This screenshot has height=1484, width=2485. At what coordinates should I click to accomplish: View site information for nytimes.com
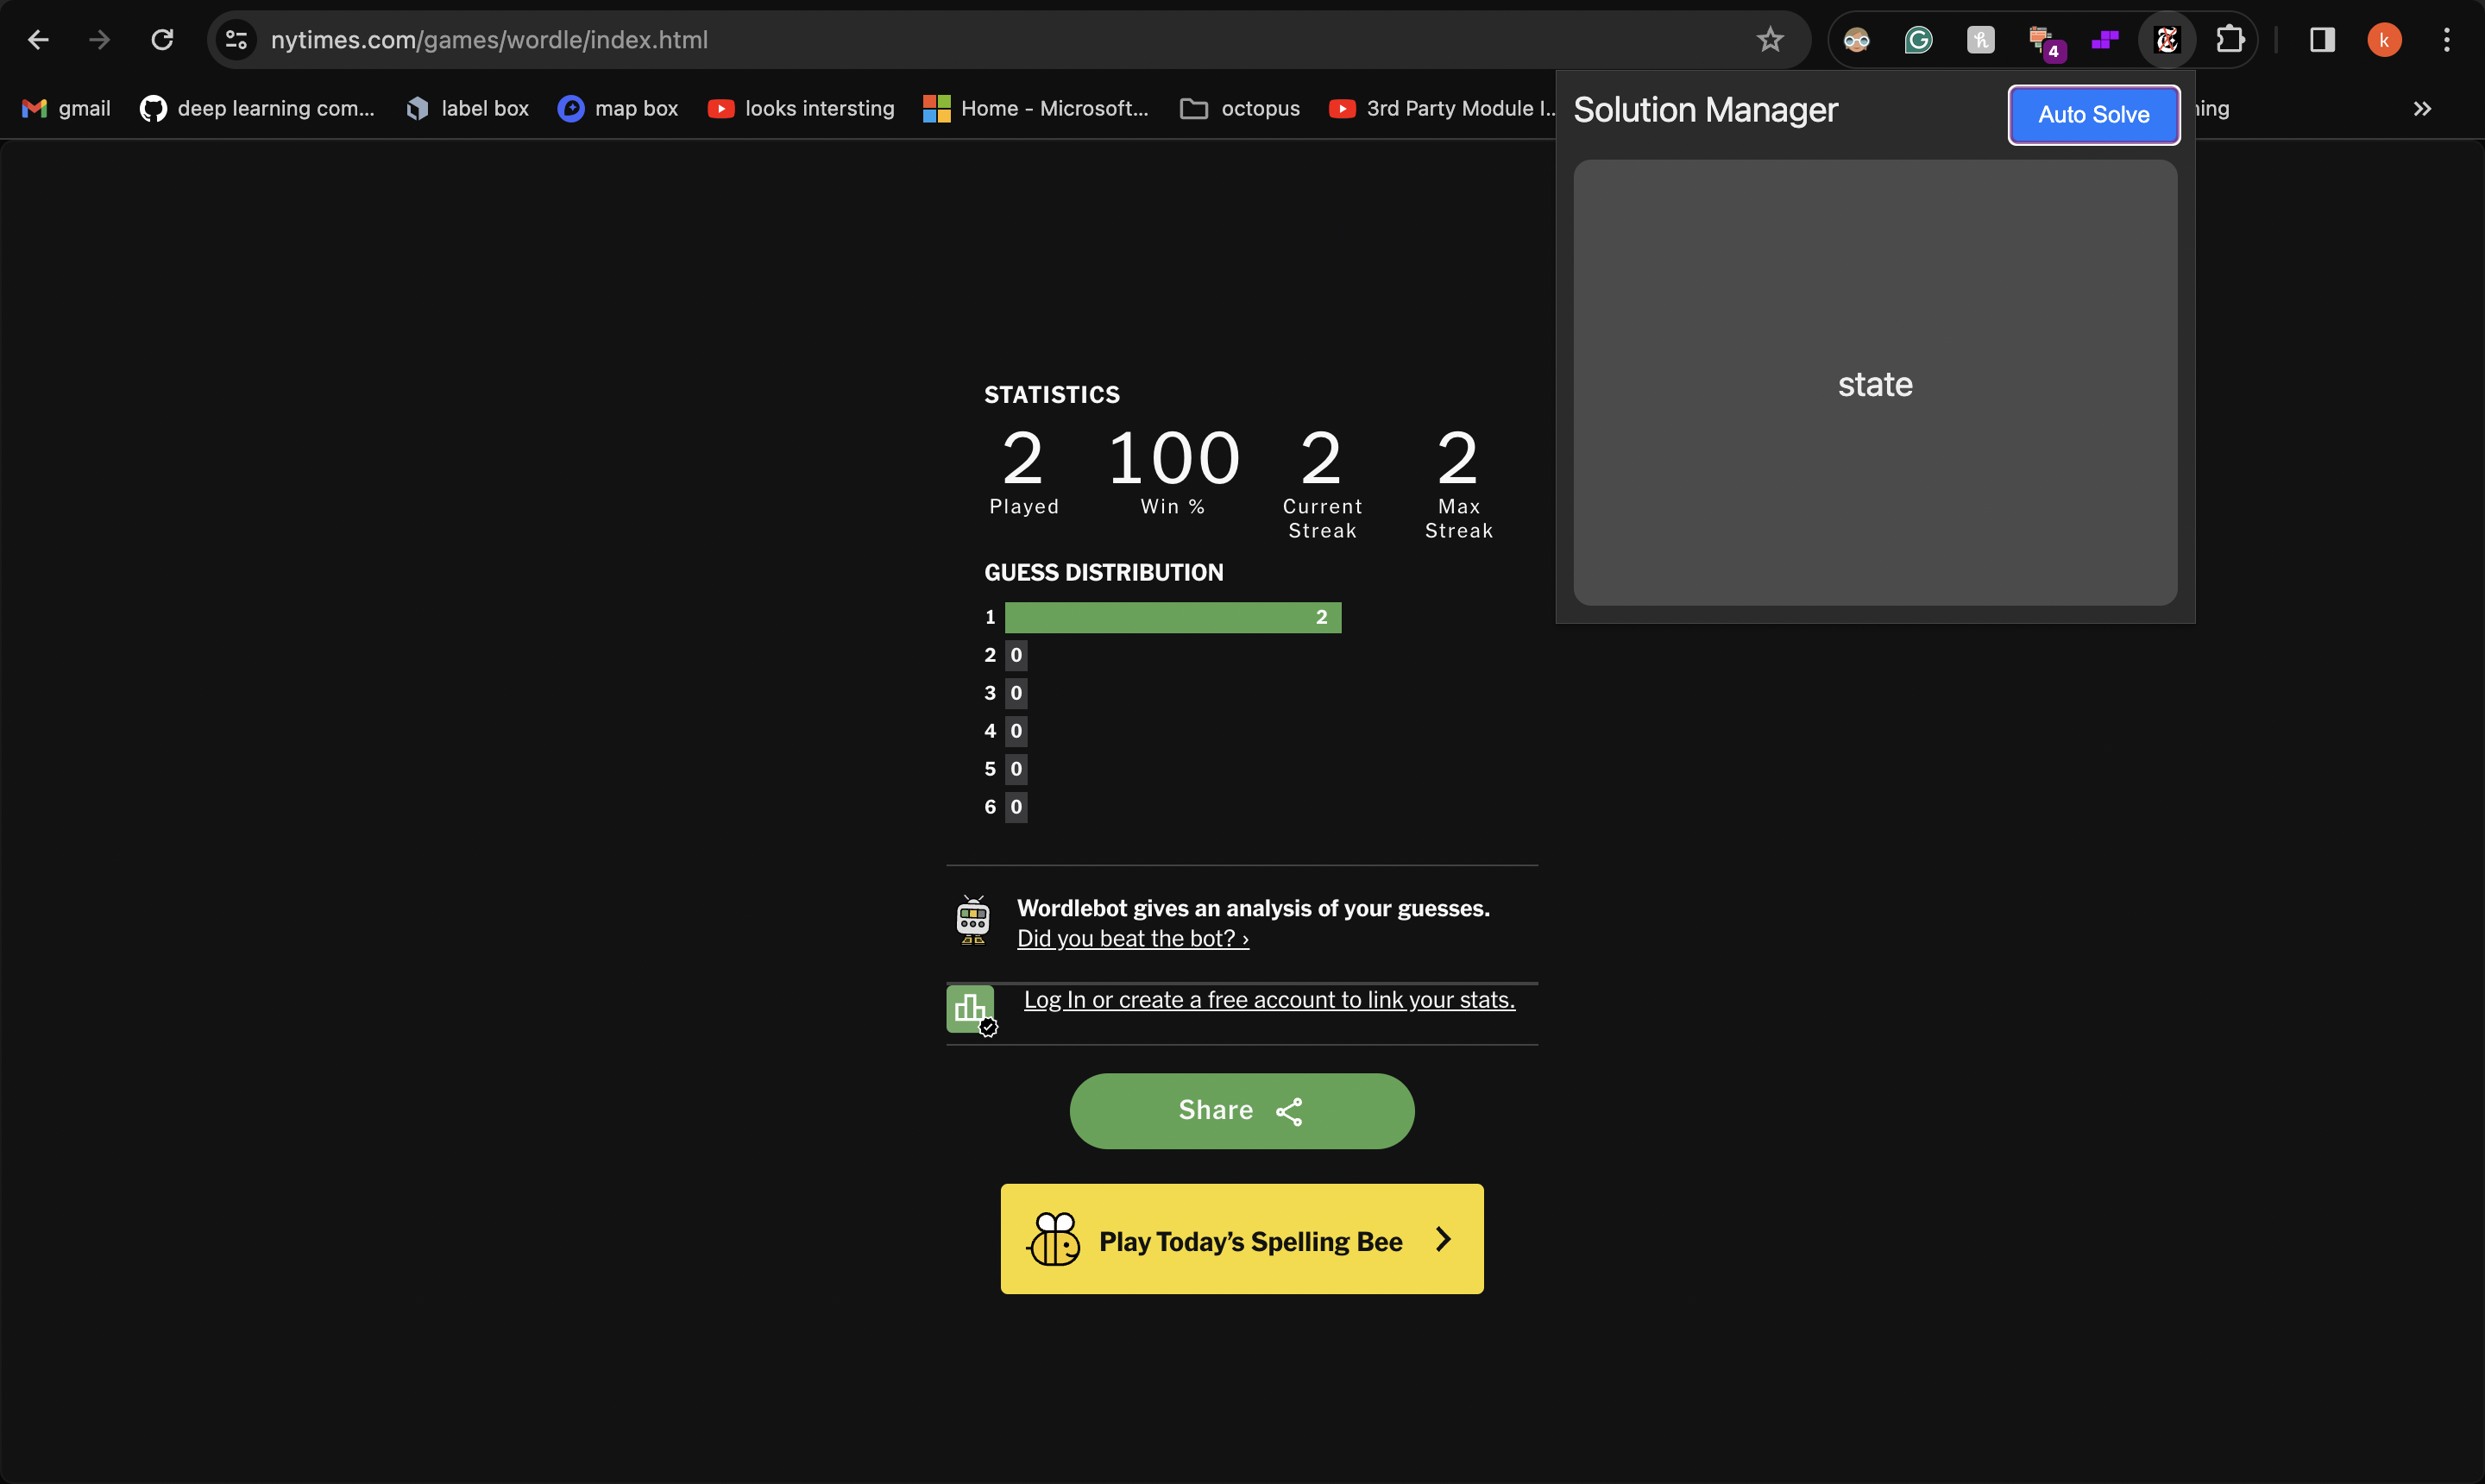click(x=236, y=40)
